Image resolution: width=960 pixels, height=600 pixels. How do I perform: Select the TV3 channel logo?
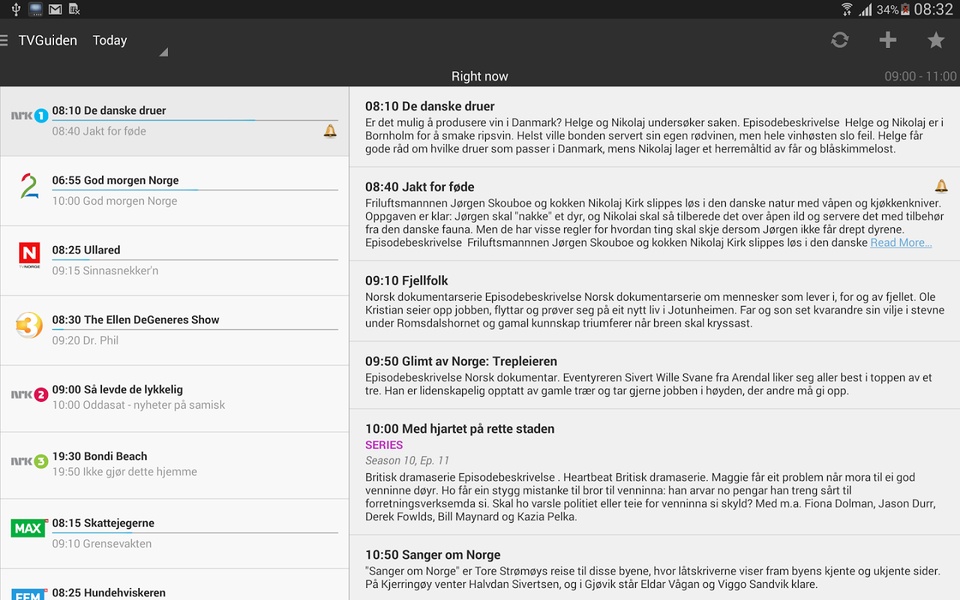(x=29, y=325)
